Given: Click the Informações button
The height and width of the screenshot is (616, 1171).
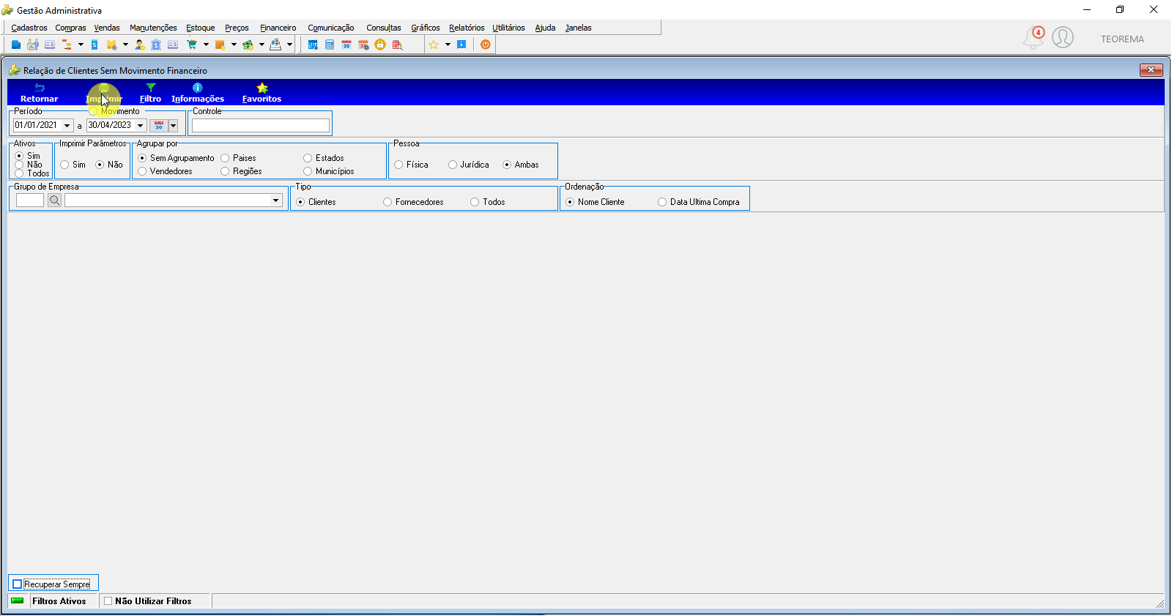Looking at the screenshot, I should (198, 93).
